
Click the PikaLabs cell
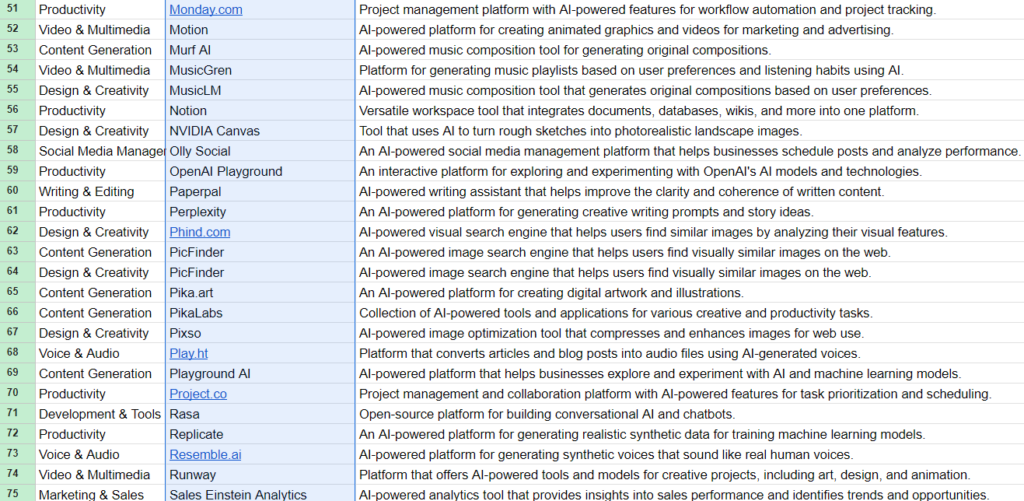click(261, 314)
